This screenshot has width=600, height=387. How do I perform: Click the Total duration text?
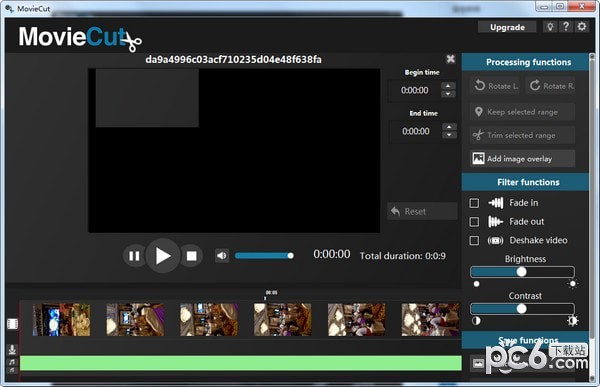coord(403,256)
